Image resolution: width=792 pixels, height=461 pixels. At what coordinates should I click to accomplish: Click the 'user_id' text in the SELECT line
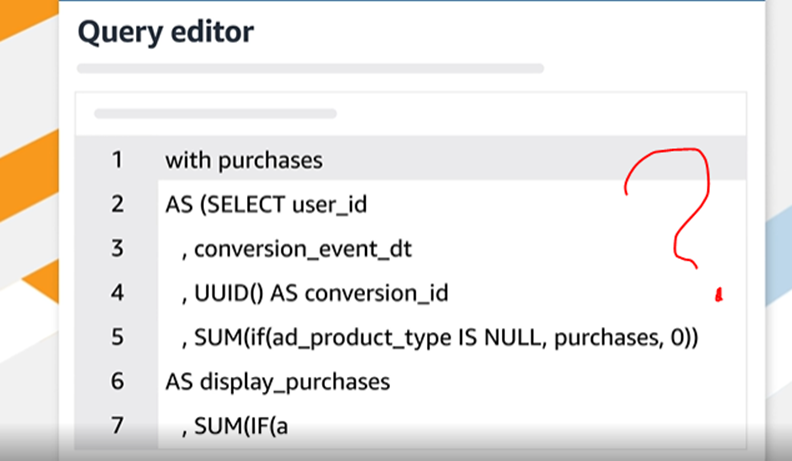pyautogui.click(x=328, y=204)
